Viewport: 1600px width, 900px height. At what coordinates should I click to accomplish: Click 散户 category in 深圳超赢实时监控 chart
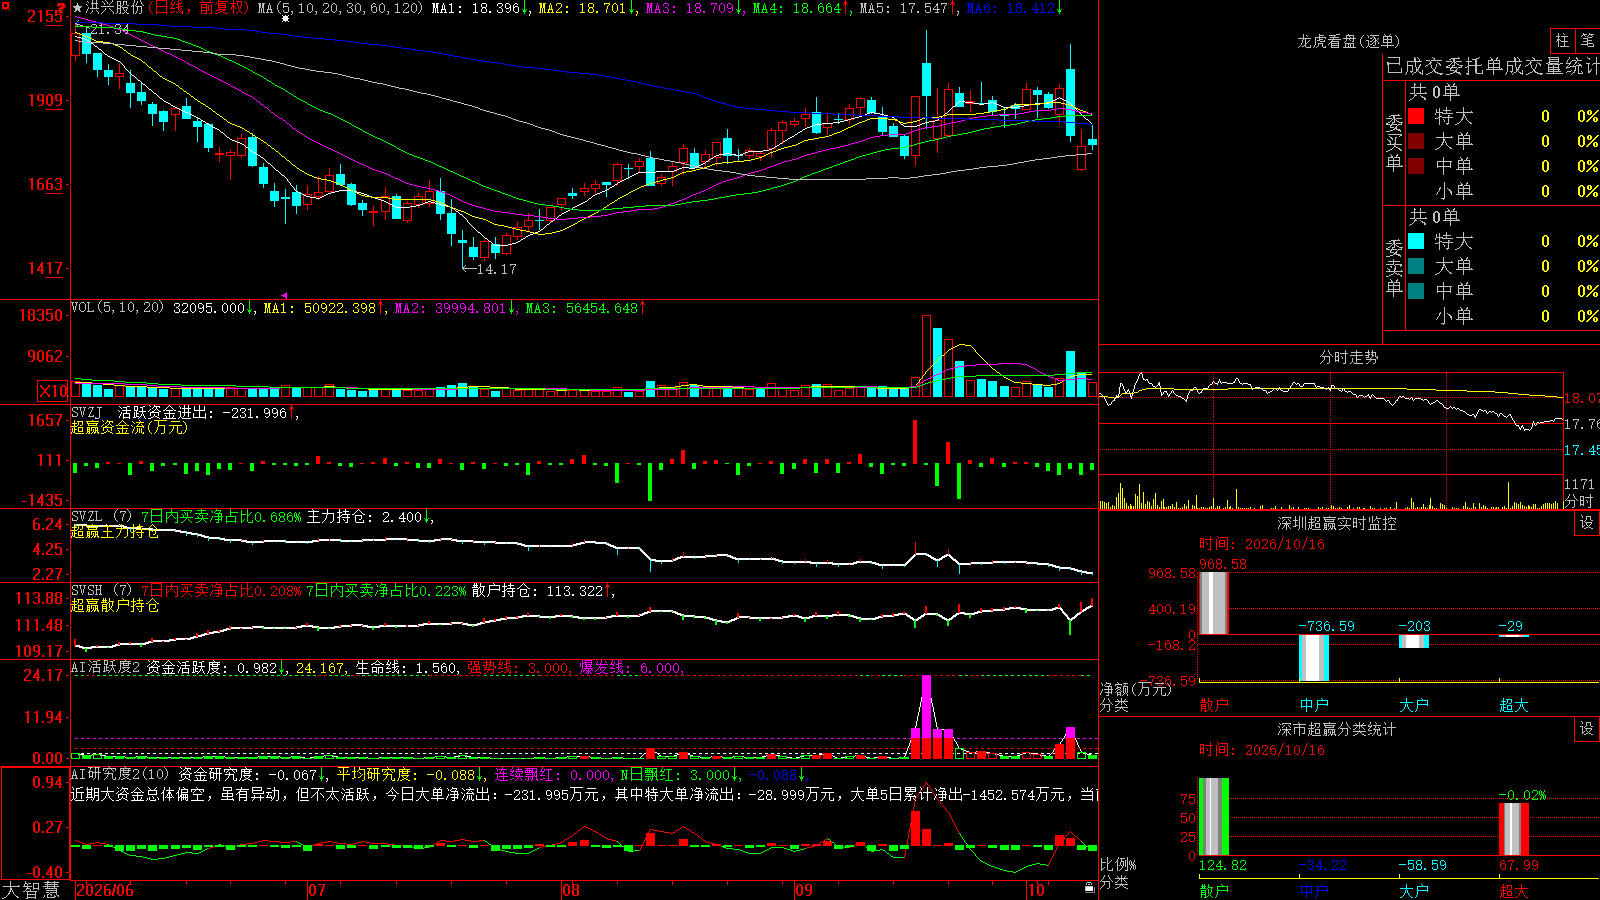click(x=1214, y=705)
